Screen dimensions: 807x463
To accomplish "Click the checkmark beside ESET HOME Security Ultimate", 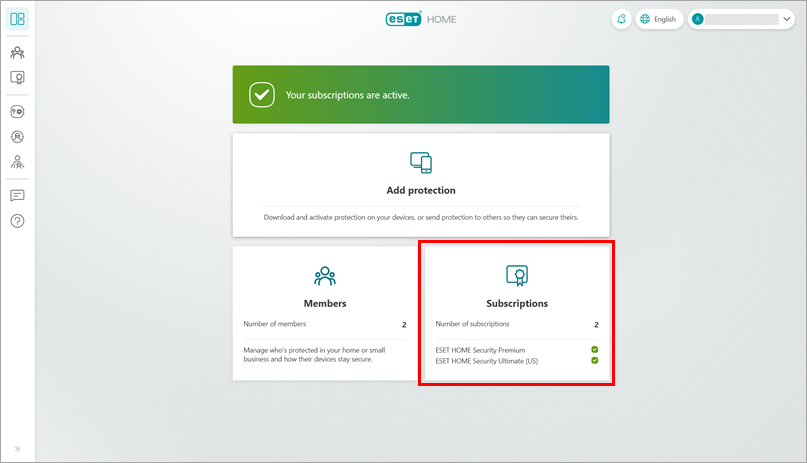I will [594, 360].
